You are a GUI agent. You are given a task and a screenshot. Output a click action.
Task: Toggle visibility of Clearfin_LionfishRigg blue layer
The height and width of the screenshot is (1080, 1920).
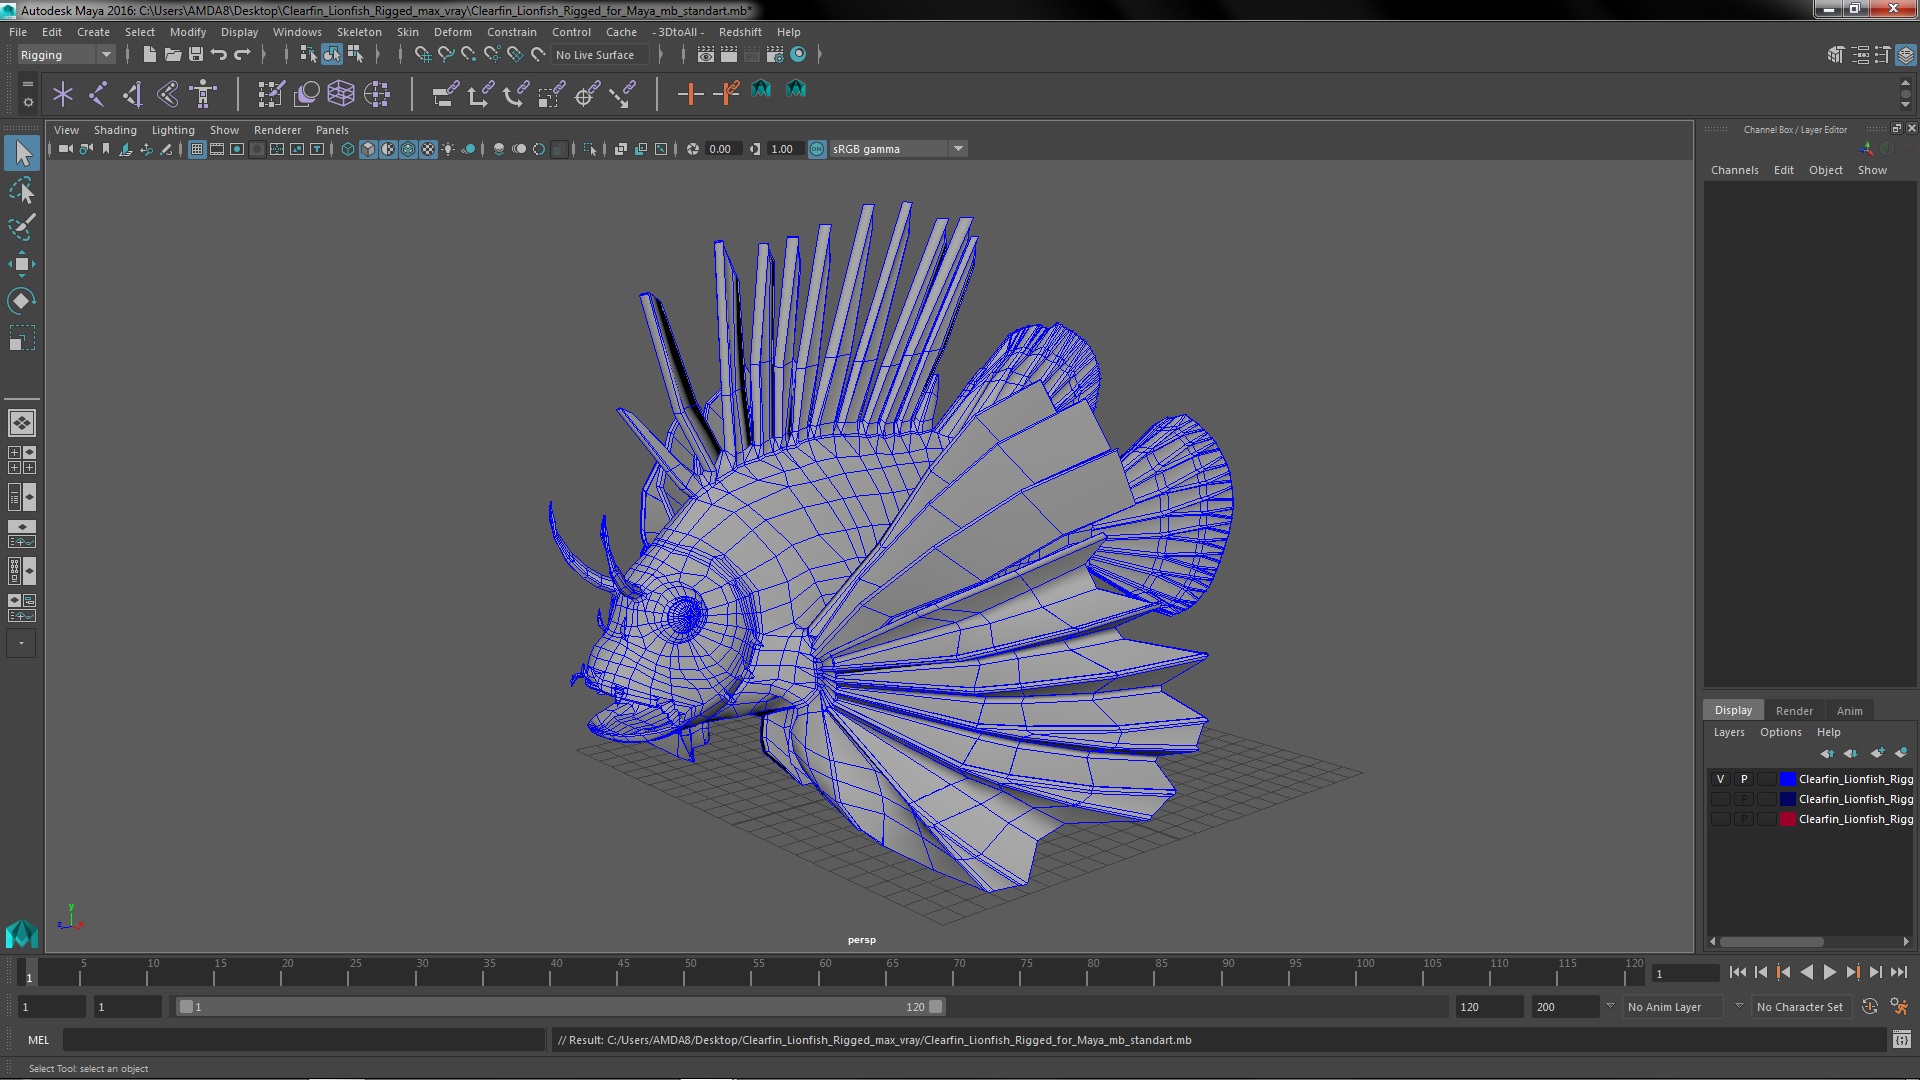[x=1721, y=778]
